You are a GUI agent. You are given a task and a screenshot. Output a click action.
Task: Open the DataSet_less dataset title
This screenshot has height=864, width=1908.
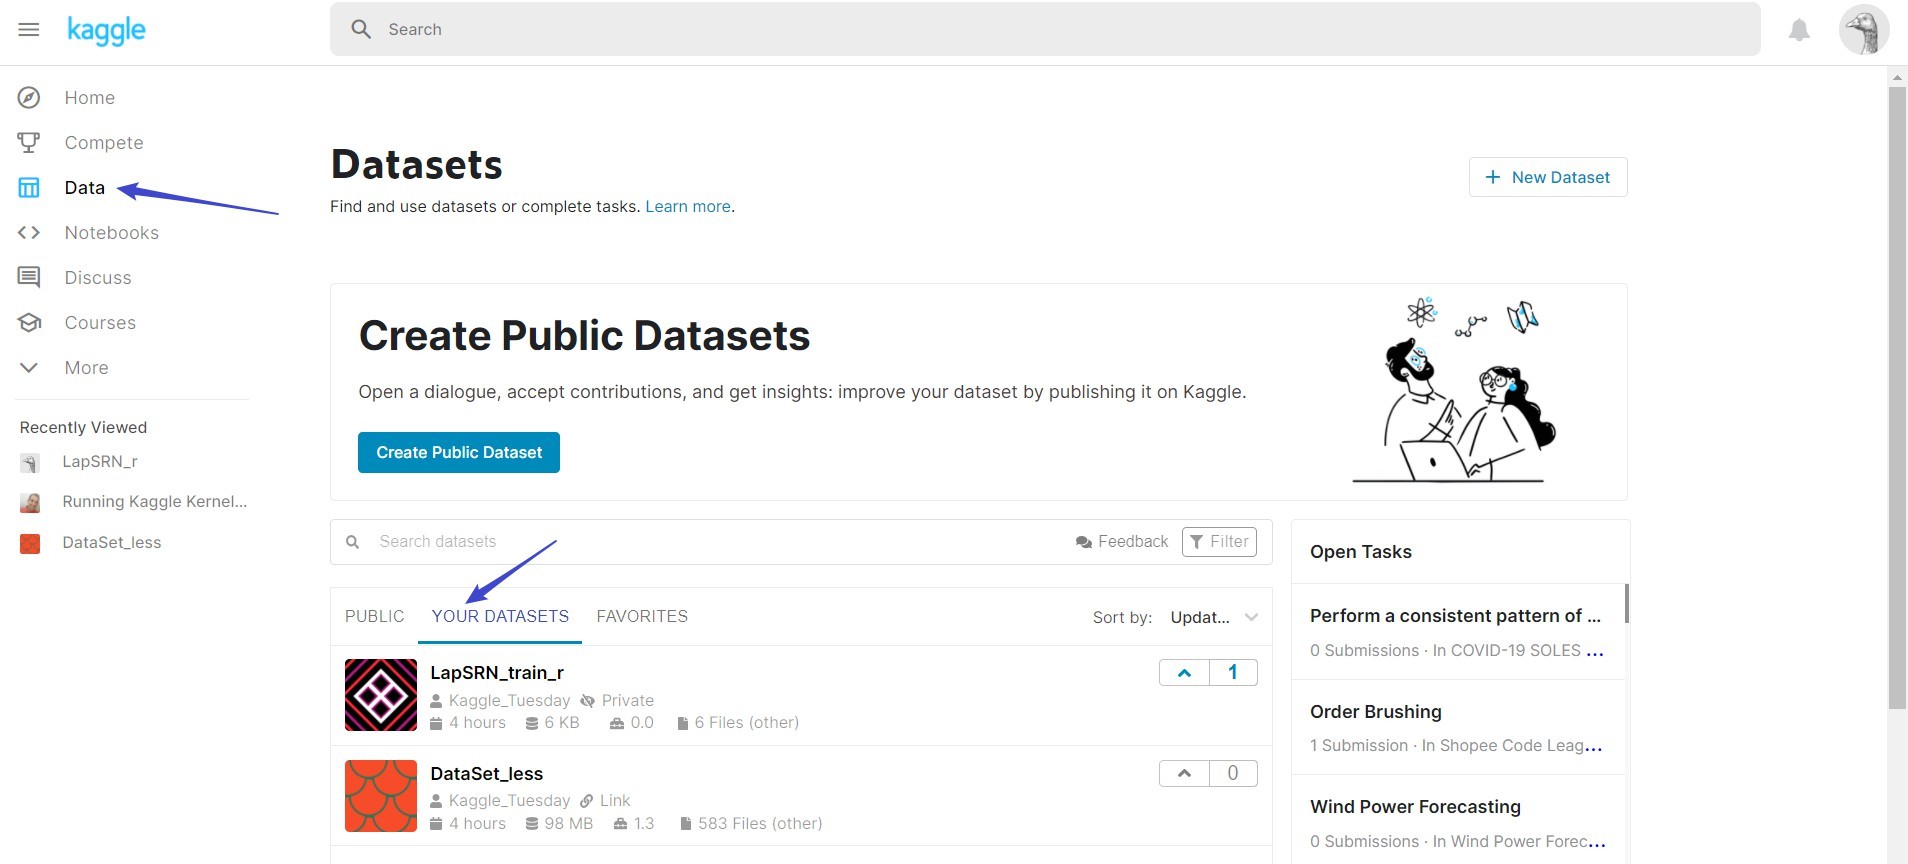487,774
